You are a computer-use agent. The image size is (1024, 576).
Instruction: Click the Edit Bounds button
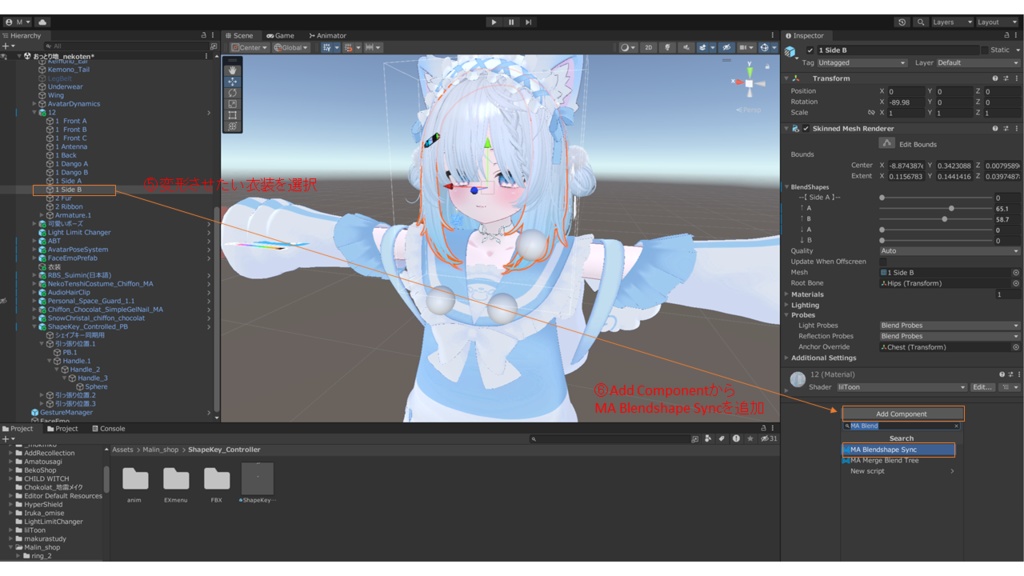click(886, 144)
